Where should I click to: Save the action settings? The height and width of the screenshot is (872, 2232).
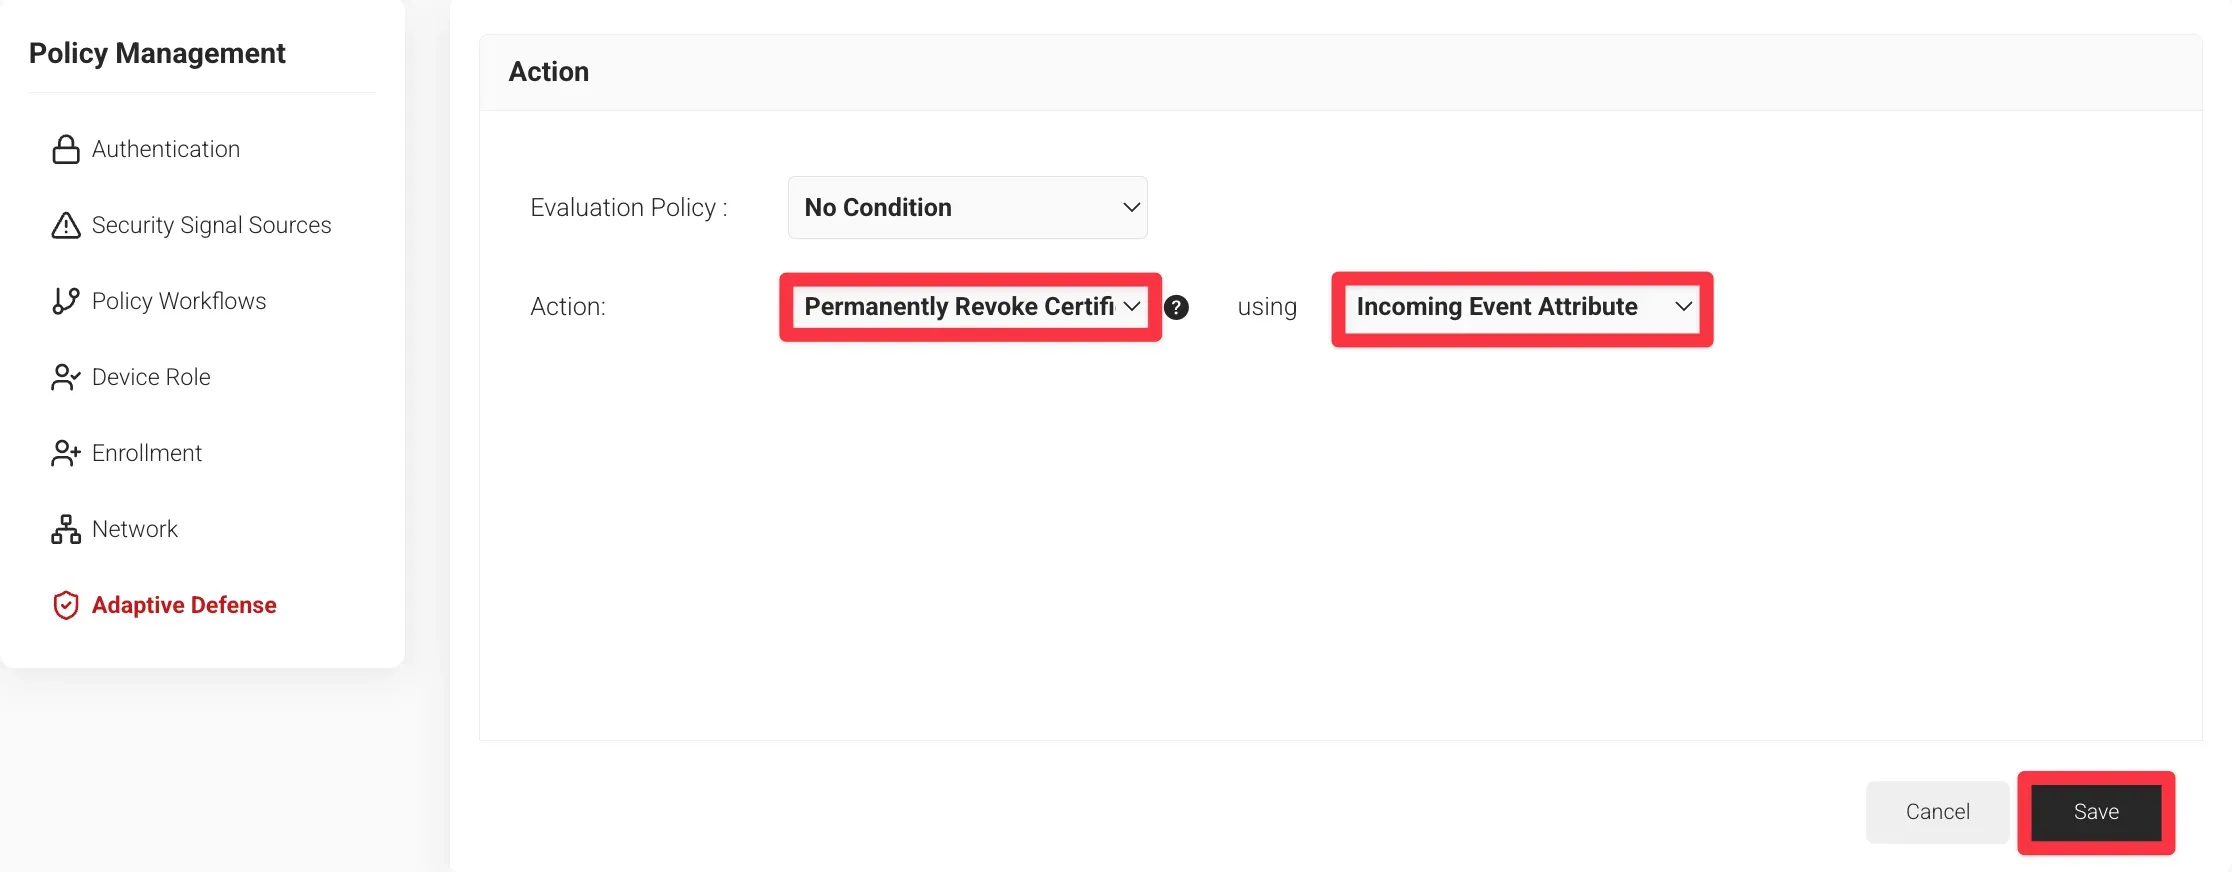pos(2095,812)
